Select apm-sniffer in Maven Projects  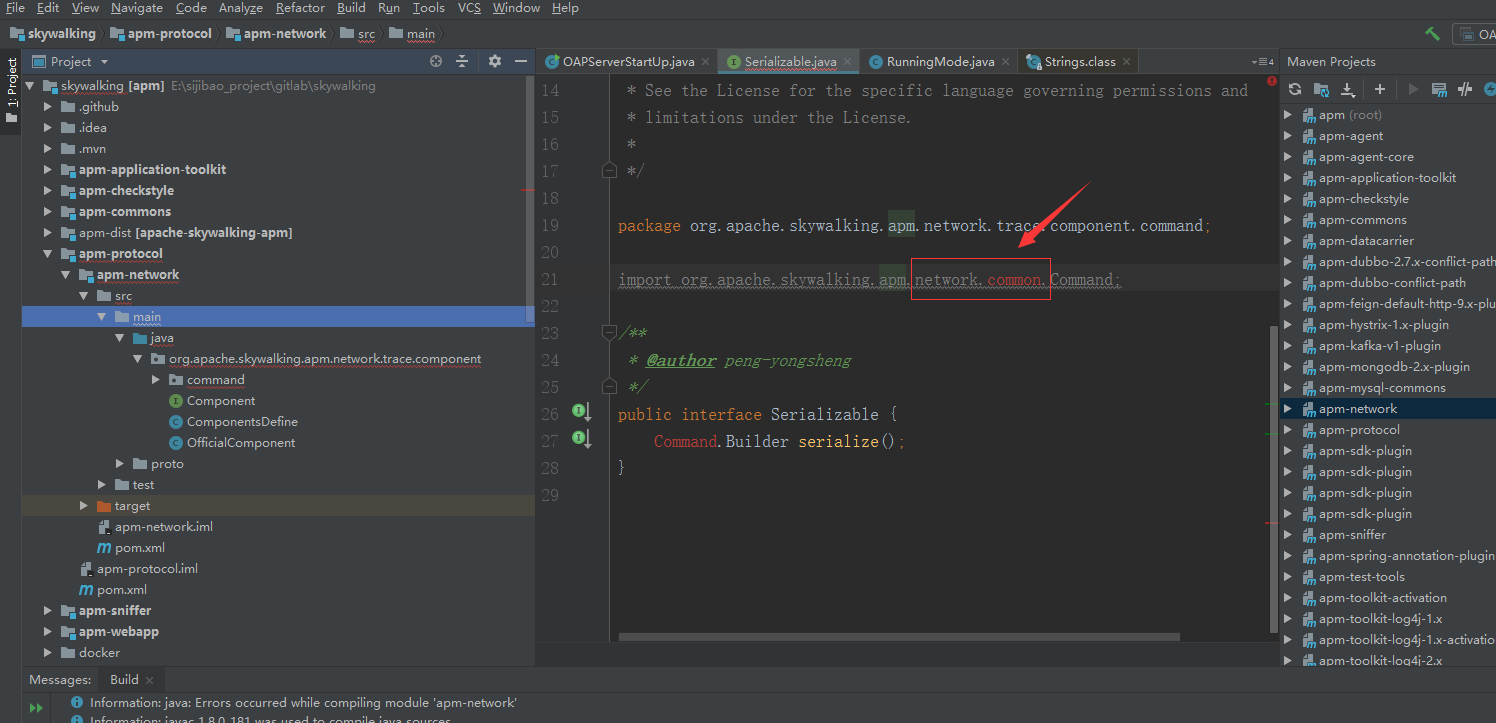coord(1352,534)
